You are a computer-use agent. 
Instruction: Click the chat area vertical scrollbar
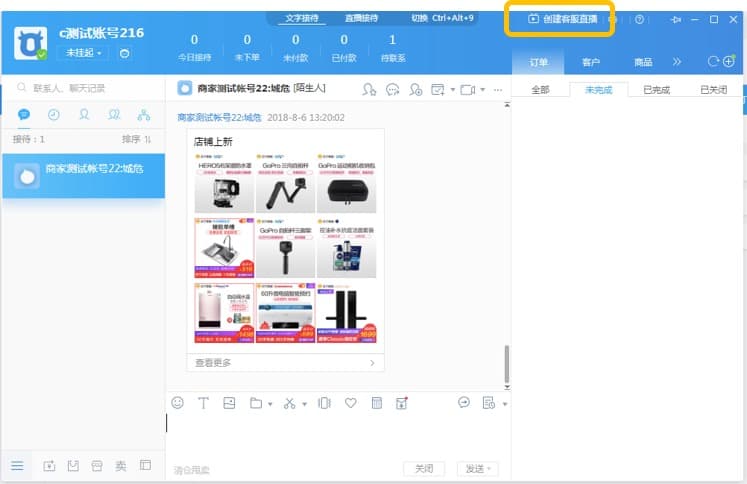pos(506,364)
